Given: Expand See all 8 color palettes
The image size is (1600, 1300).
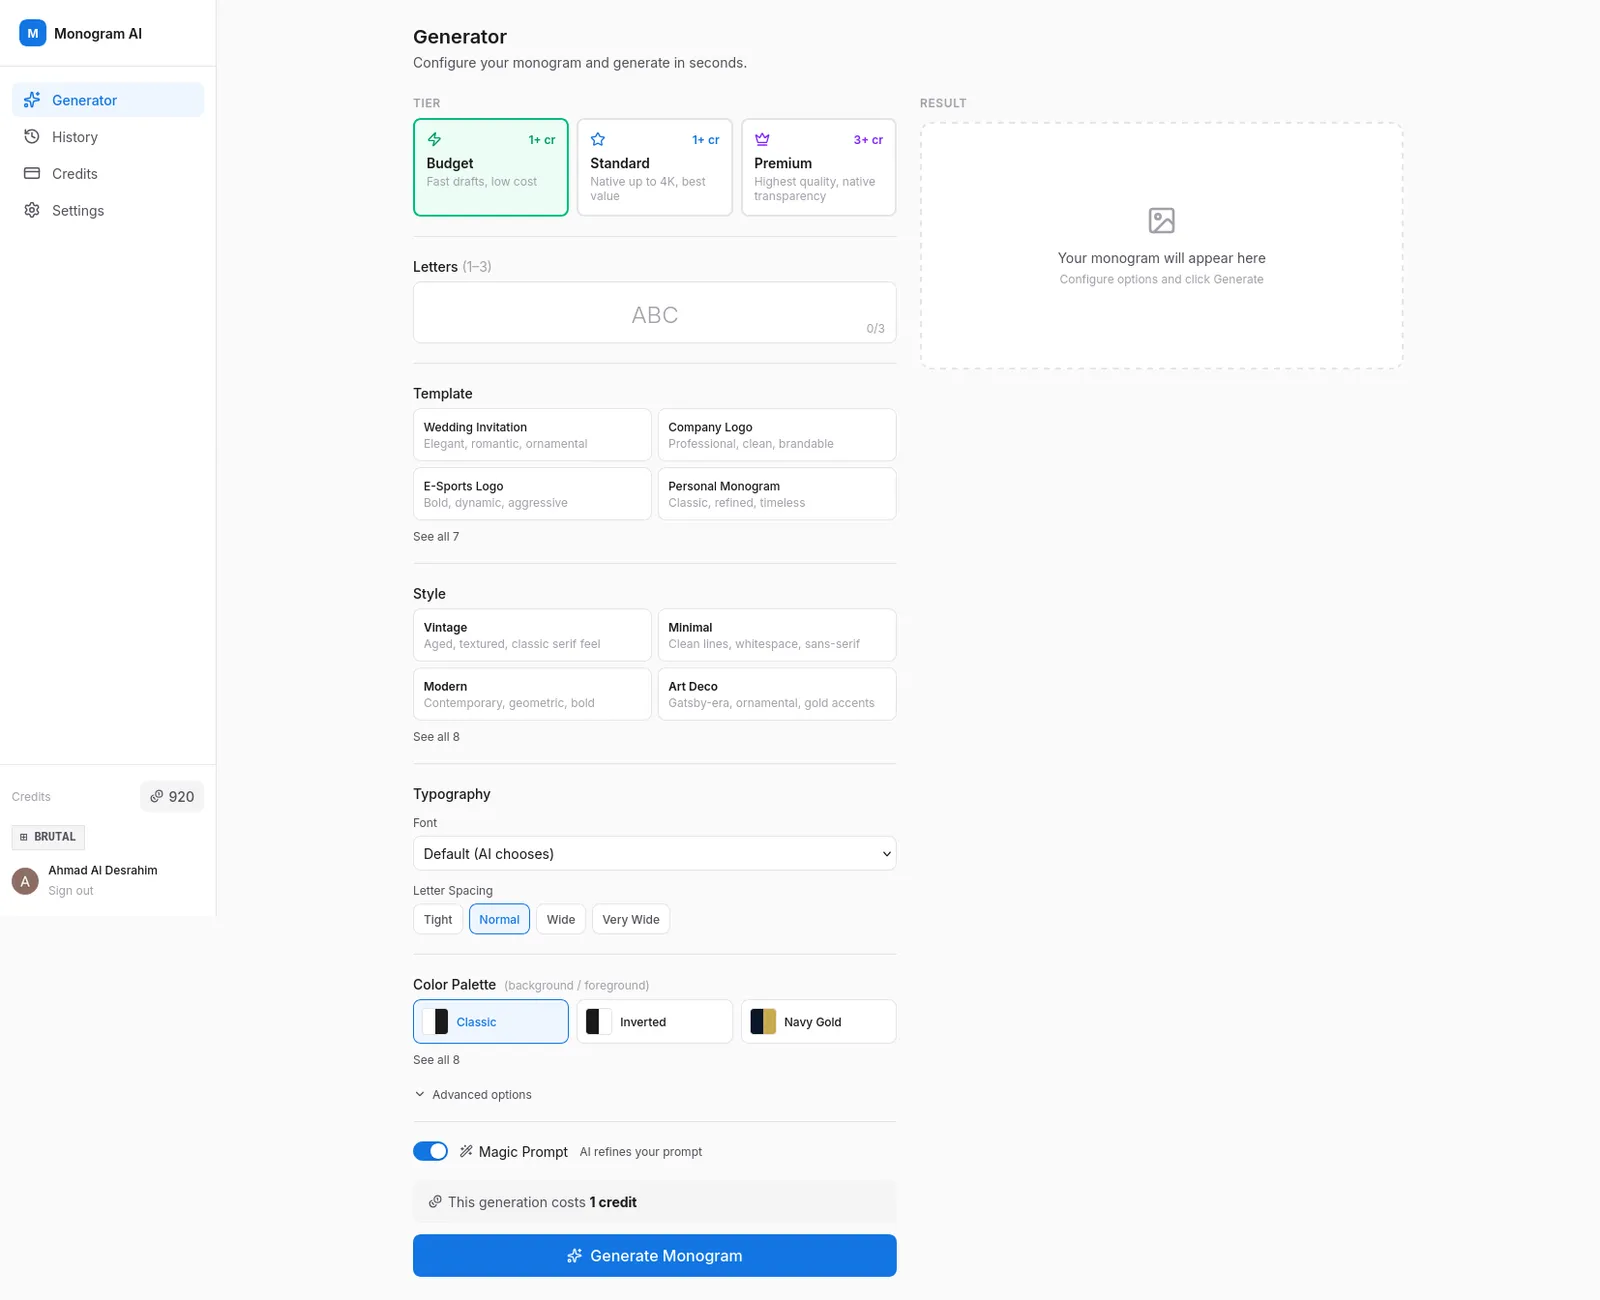Looking at the screenshot, I should [436, 1060].
